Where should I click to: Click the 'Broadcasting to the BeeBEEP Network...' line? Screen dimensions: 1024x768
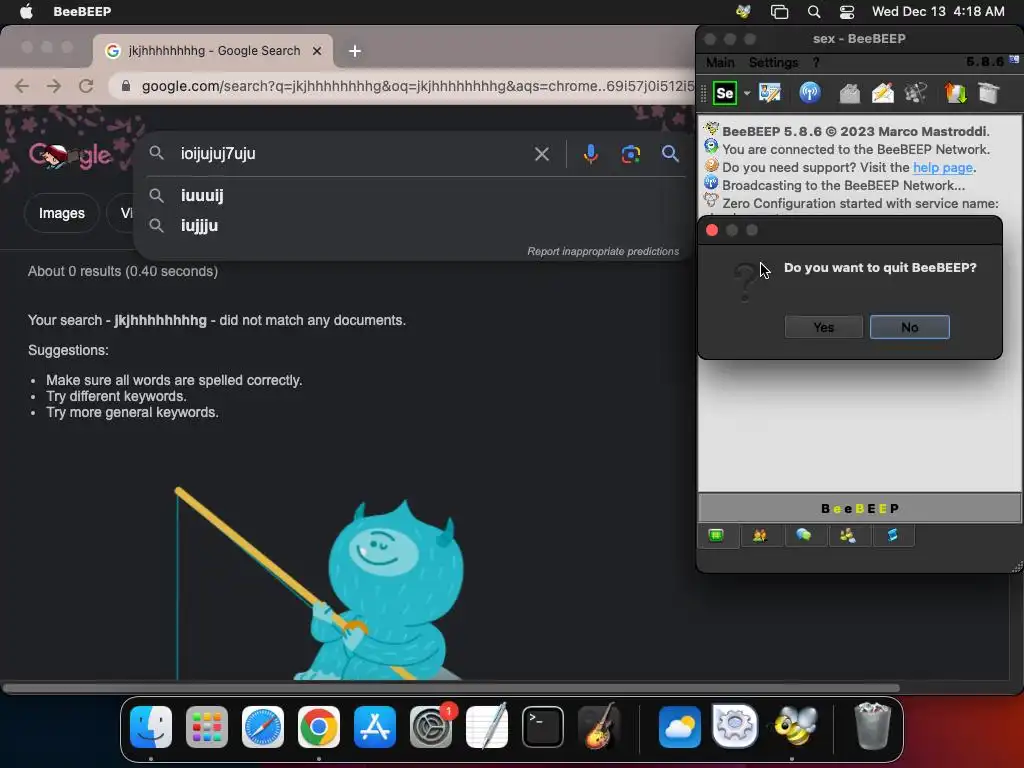click(843, 185)
